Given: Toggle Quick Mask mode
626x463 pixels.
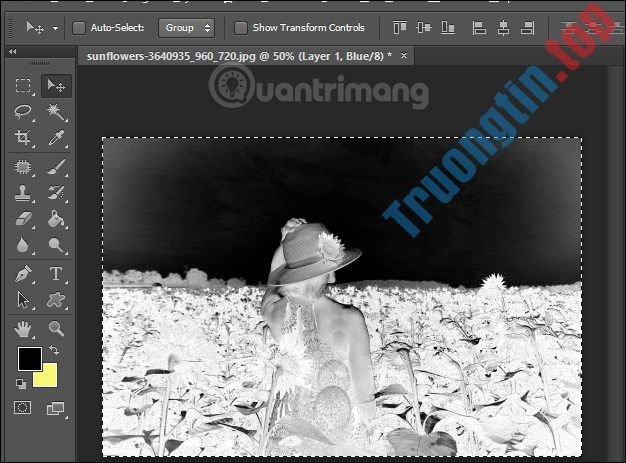Looking at the screenshot, I should pos(22,408).
